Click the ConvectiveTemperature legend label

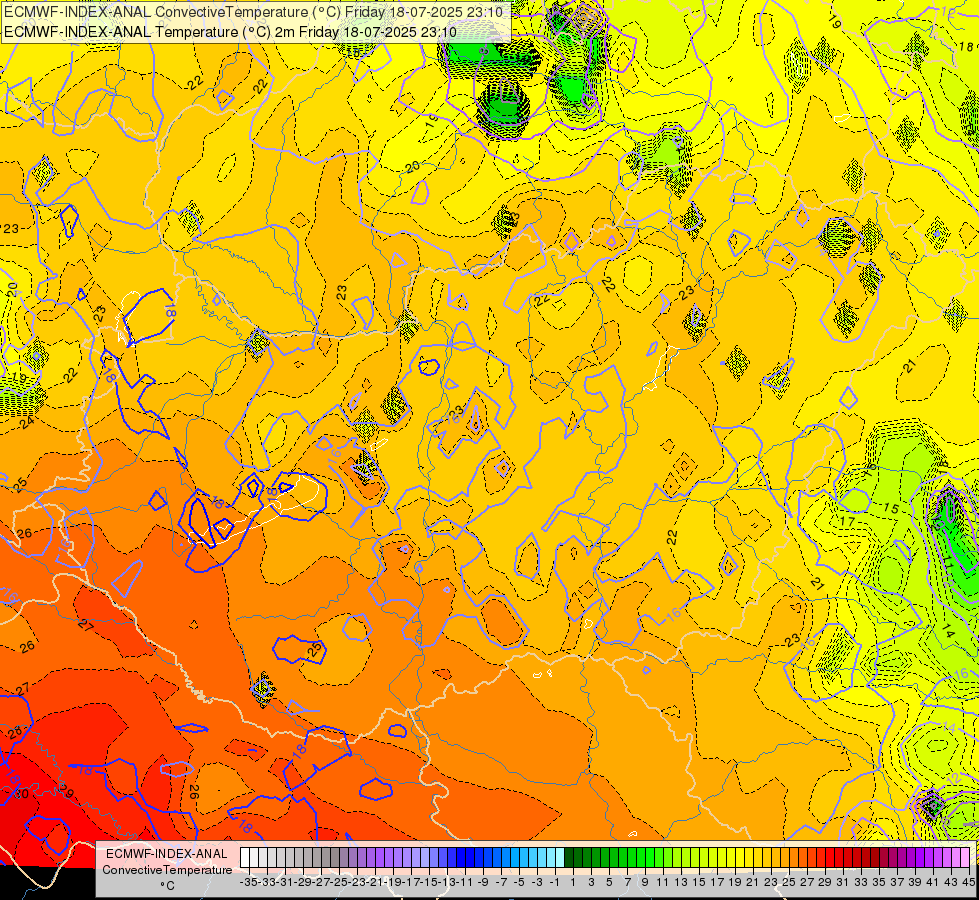point(167,869)
